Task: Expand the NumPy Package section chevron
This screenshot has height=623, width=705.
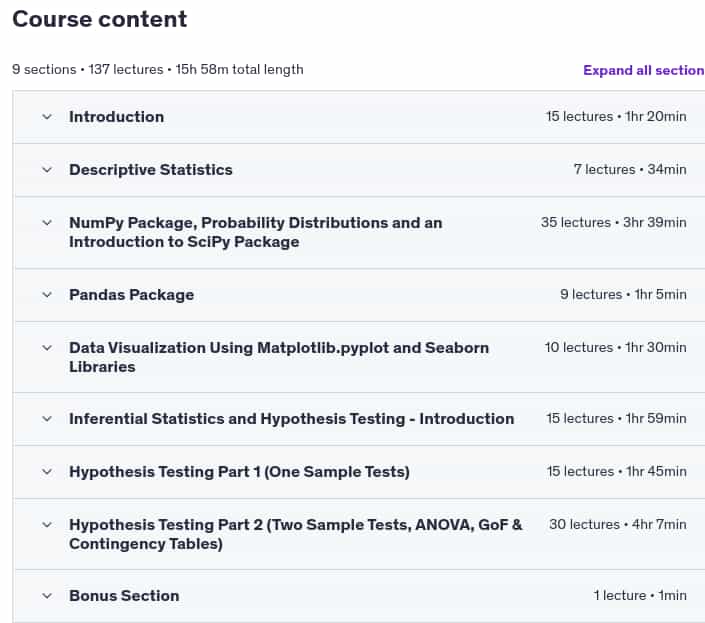Action: point(47,223)
